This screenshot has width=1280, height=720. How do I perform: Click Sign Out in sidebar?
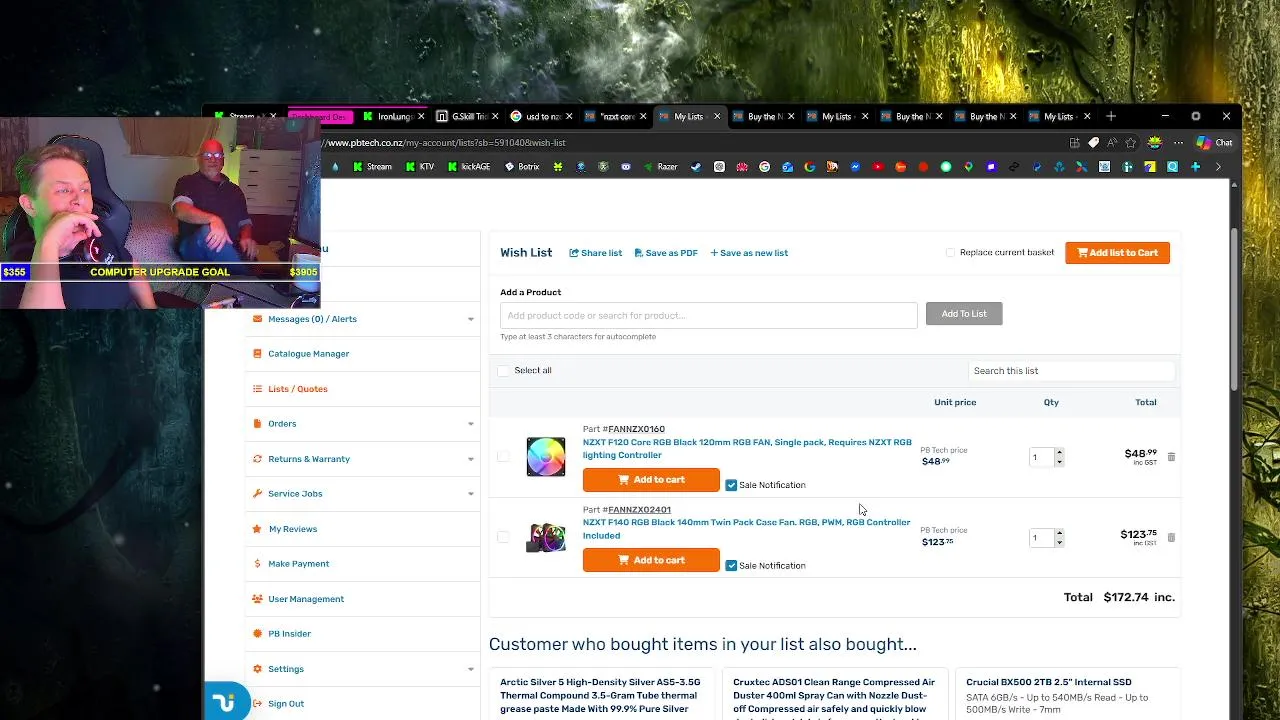[x=285, y=704]
